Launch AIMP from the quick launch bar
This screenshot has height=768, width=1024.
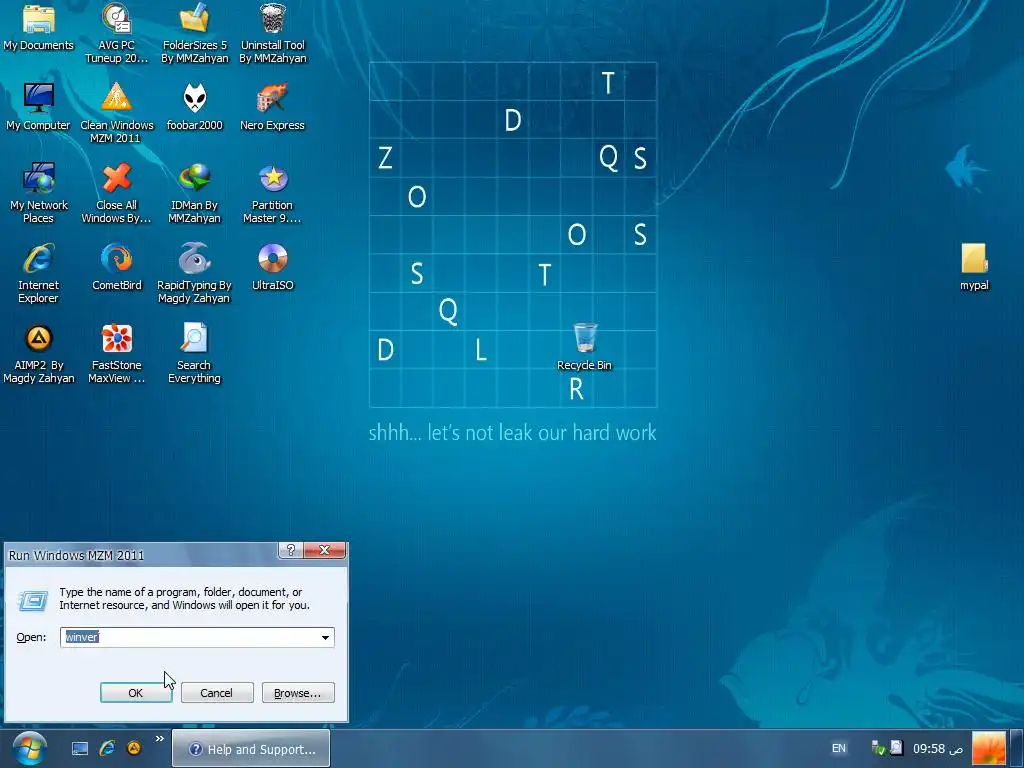pyautogui.click(x=134, y=748)
